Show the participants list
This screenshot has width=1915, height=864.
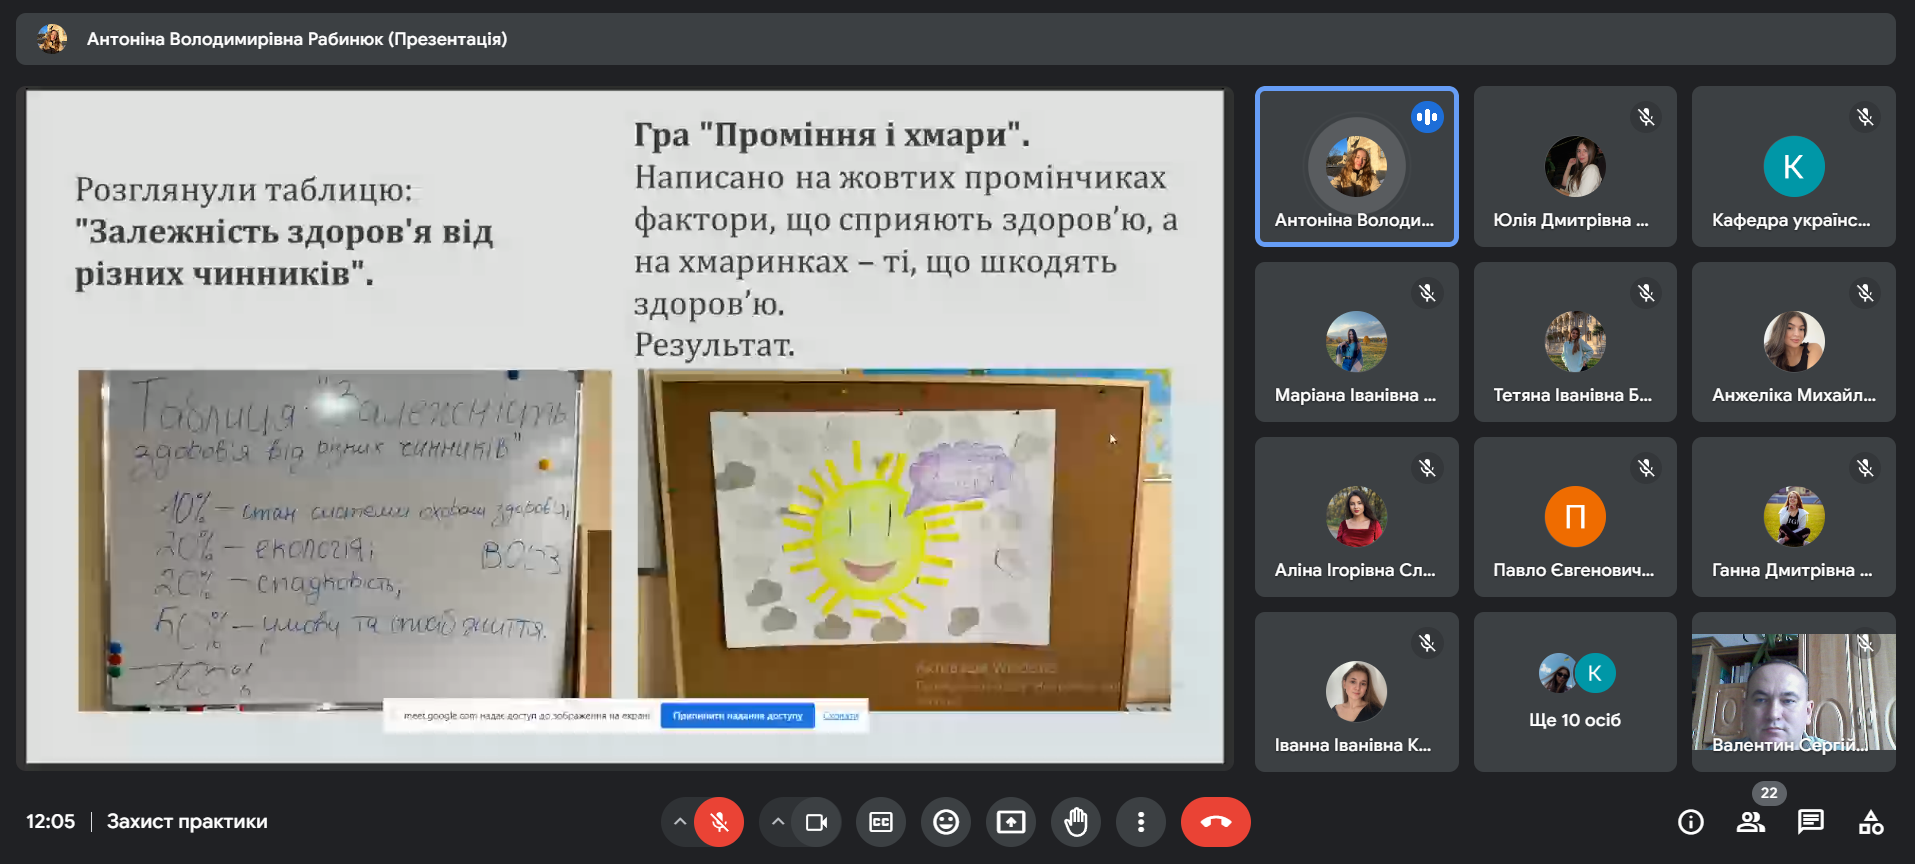click(x=1751, y=822)
